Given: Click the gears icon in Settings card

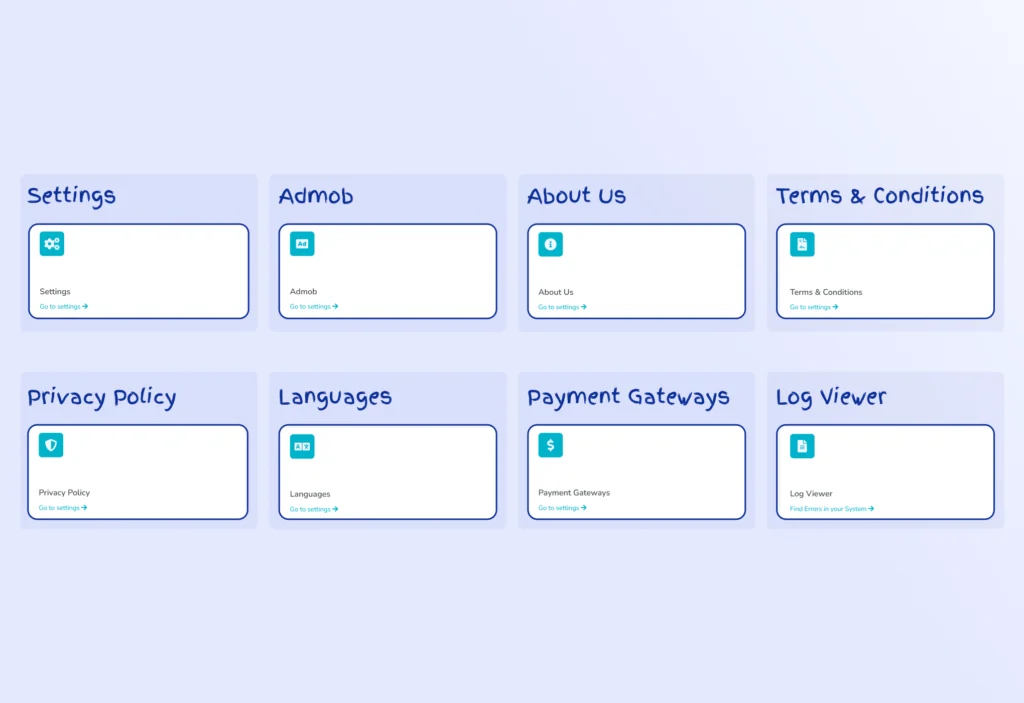Looking at the screenshot, I should coord(52,244).
